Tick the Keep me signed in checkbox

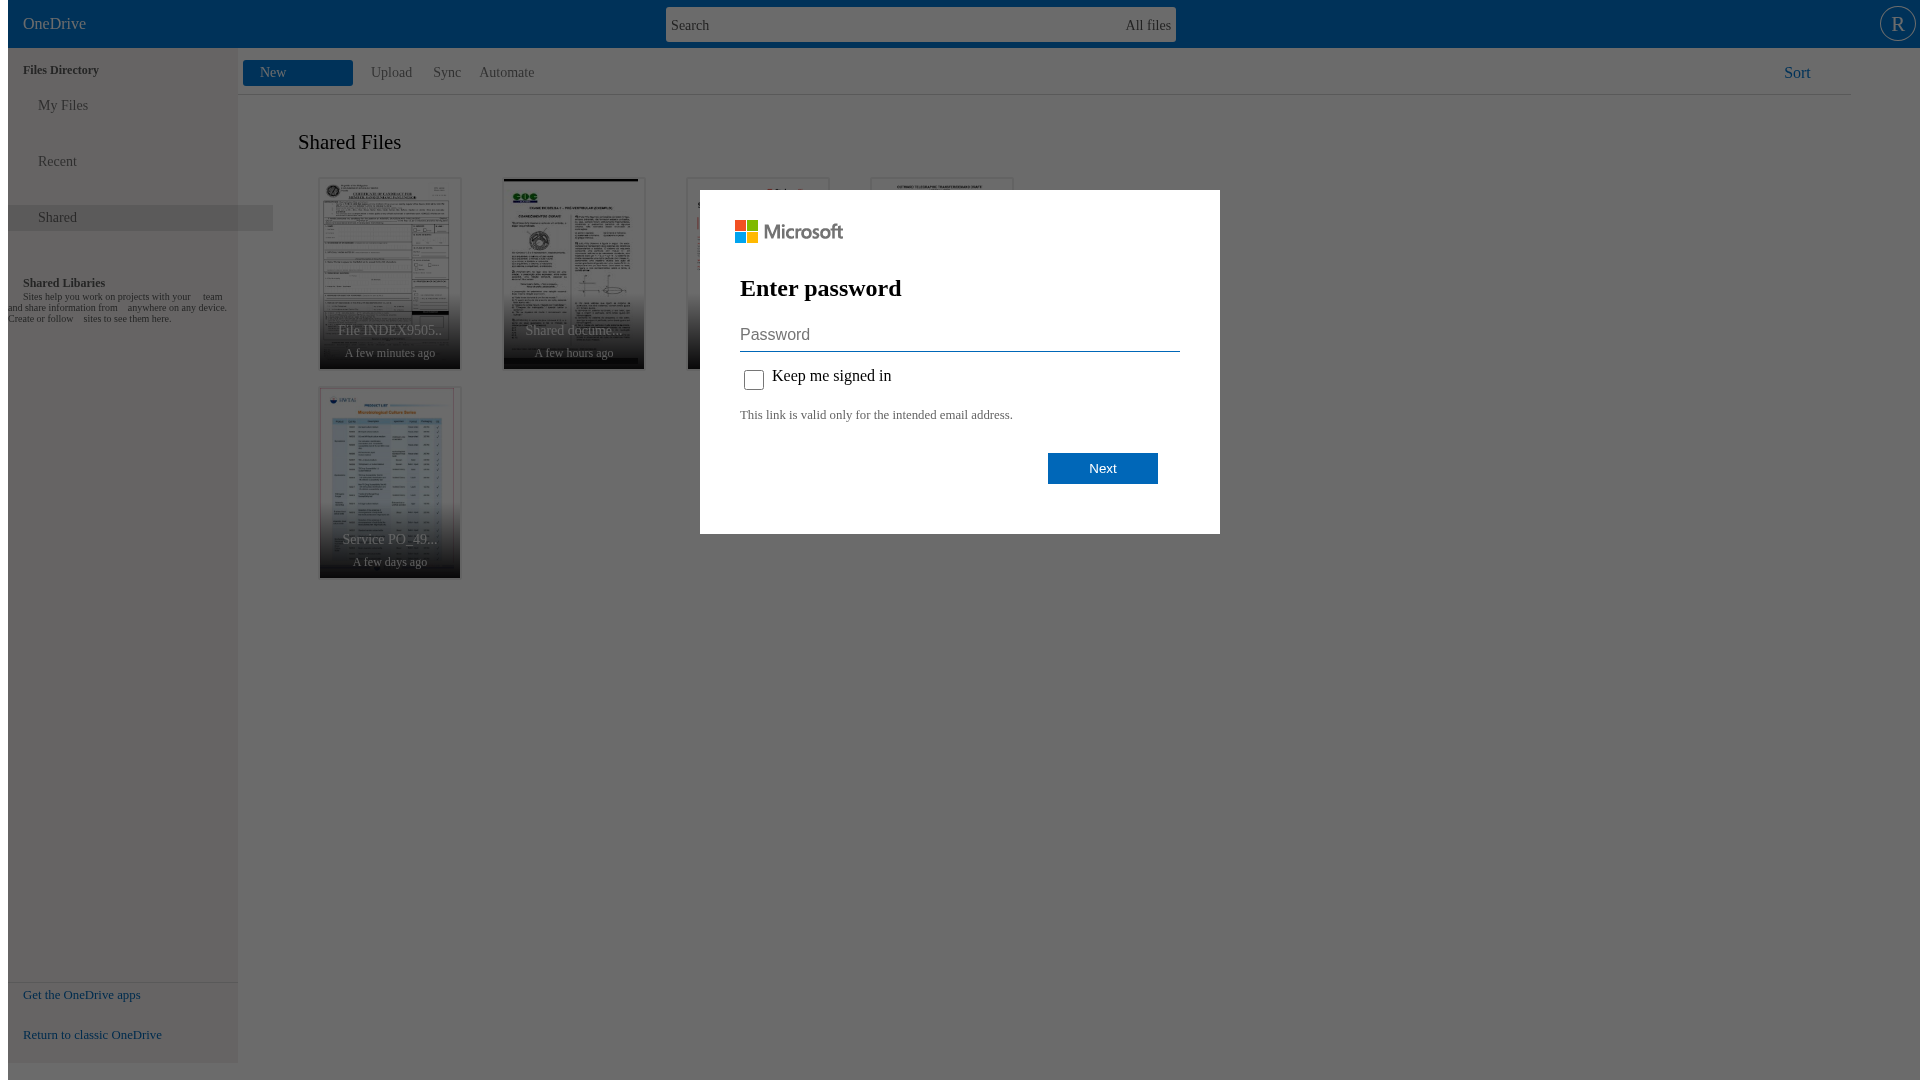[x=754, y=379]
